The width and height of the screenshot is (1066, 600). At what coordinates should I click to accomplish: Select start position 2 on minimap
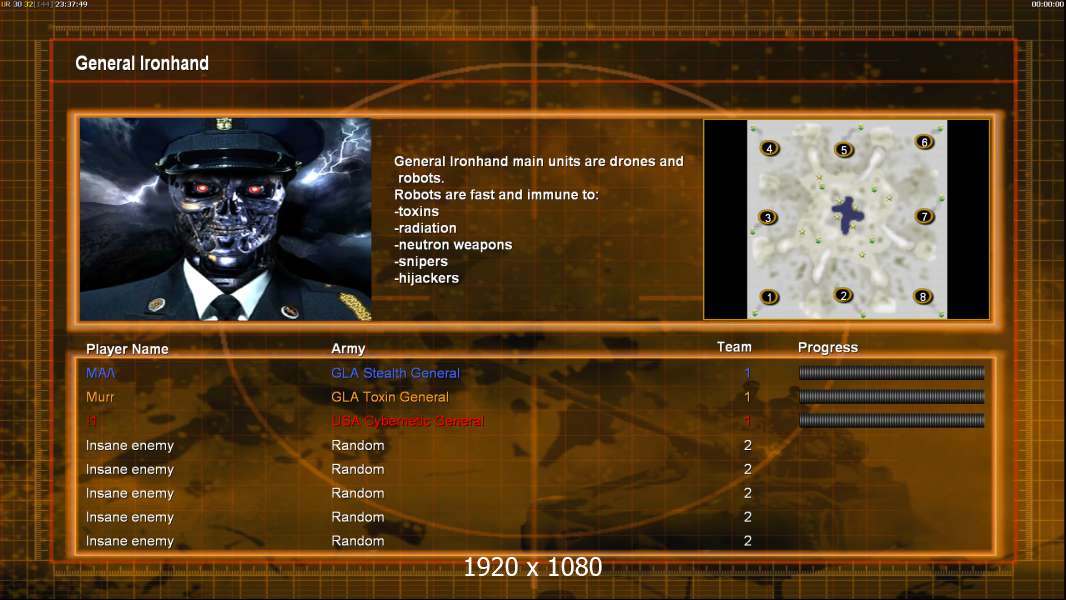pos(843,296)
